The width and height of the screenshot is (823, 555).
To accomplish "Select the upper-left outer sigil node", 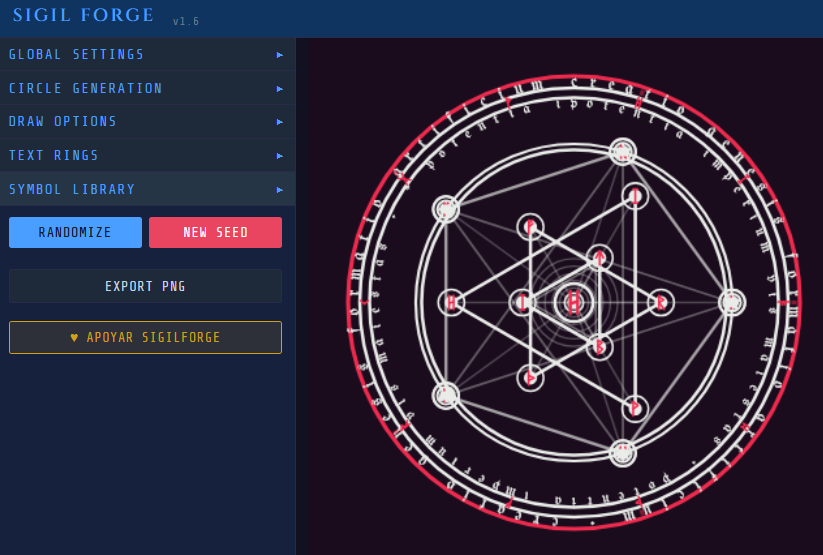I will click(x=446, y=209).
